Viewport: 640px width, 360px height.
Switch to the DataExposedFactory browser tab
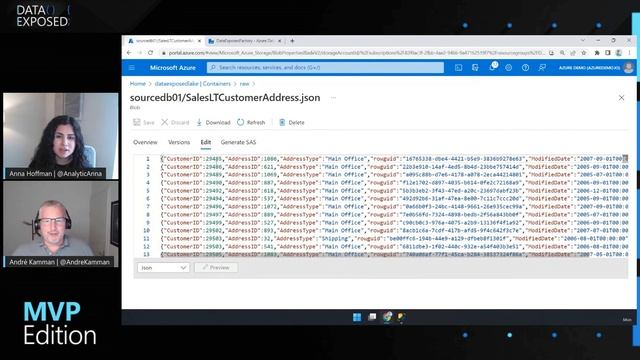pos(244,41)
